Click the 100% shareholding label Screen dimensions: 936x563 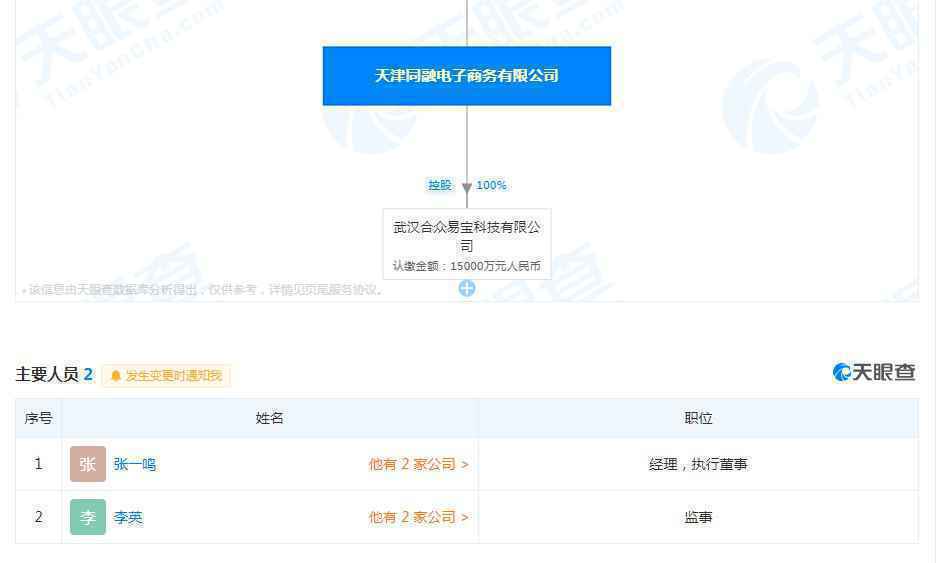point(491,185)
